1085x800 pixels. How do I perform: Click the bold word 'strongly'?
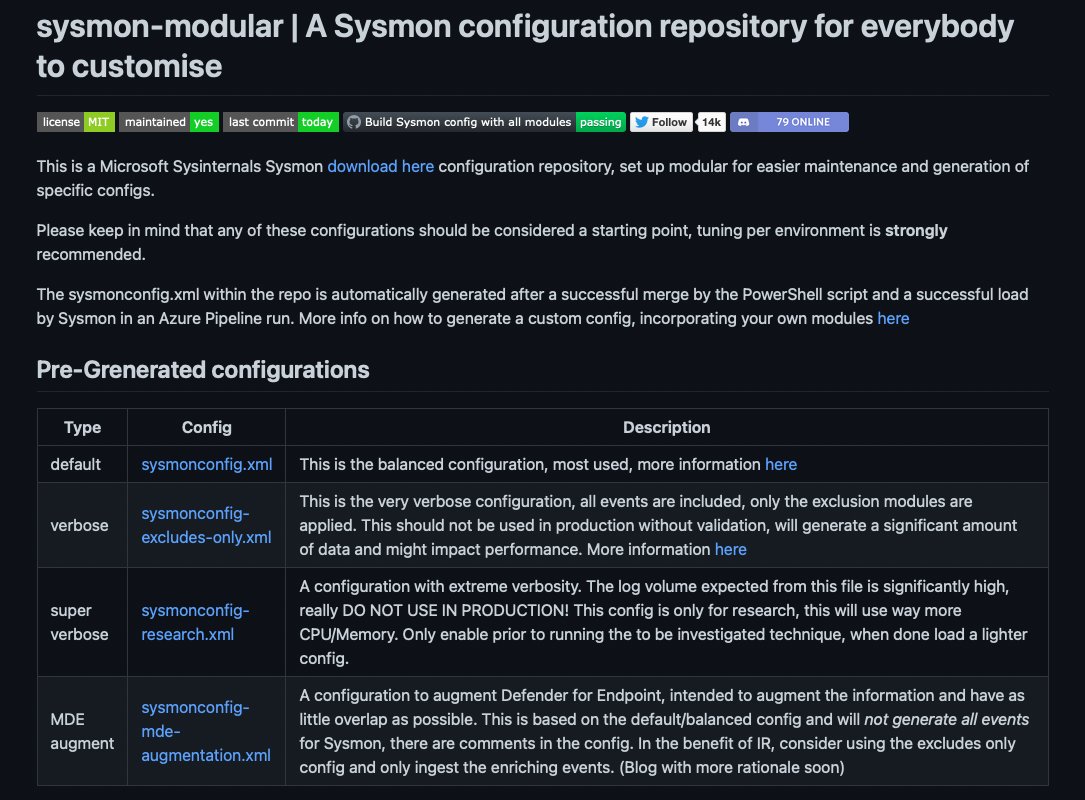(916, 230)
